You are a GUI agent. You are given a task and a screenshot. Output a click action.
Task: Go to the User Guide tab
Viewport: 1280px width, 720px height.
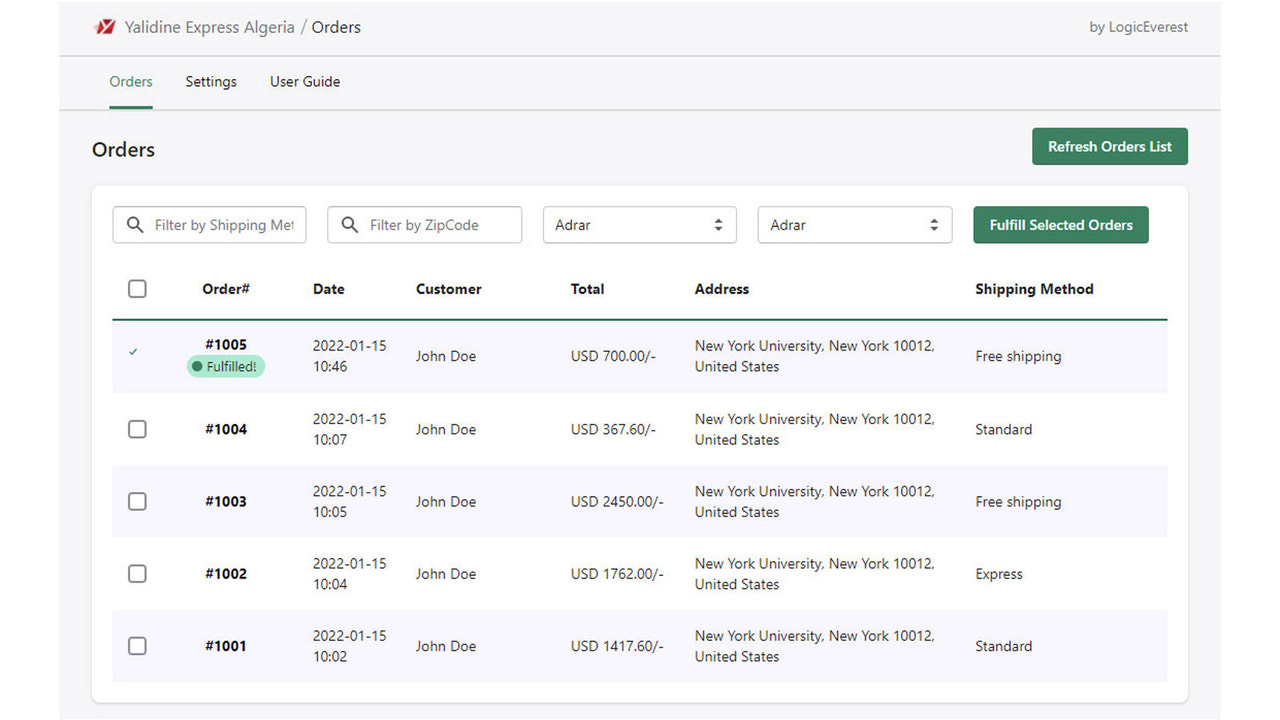click(305, 82)
